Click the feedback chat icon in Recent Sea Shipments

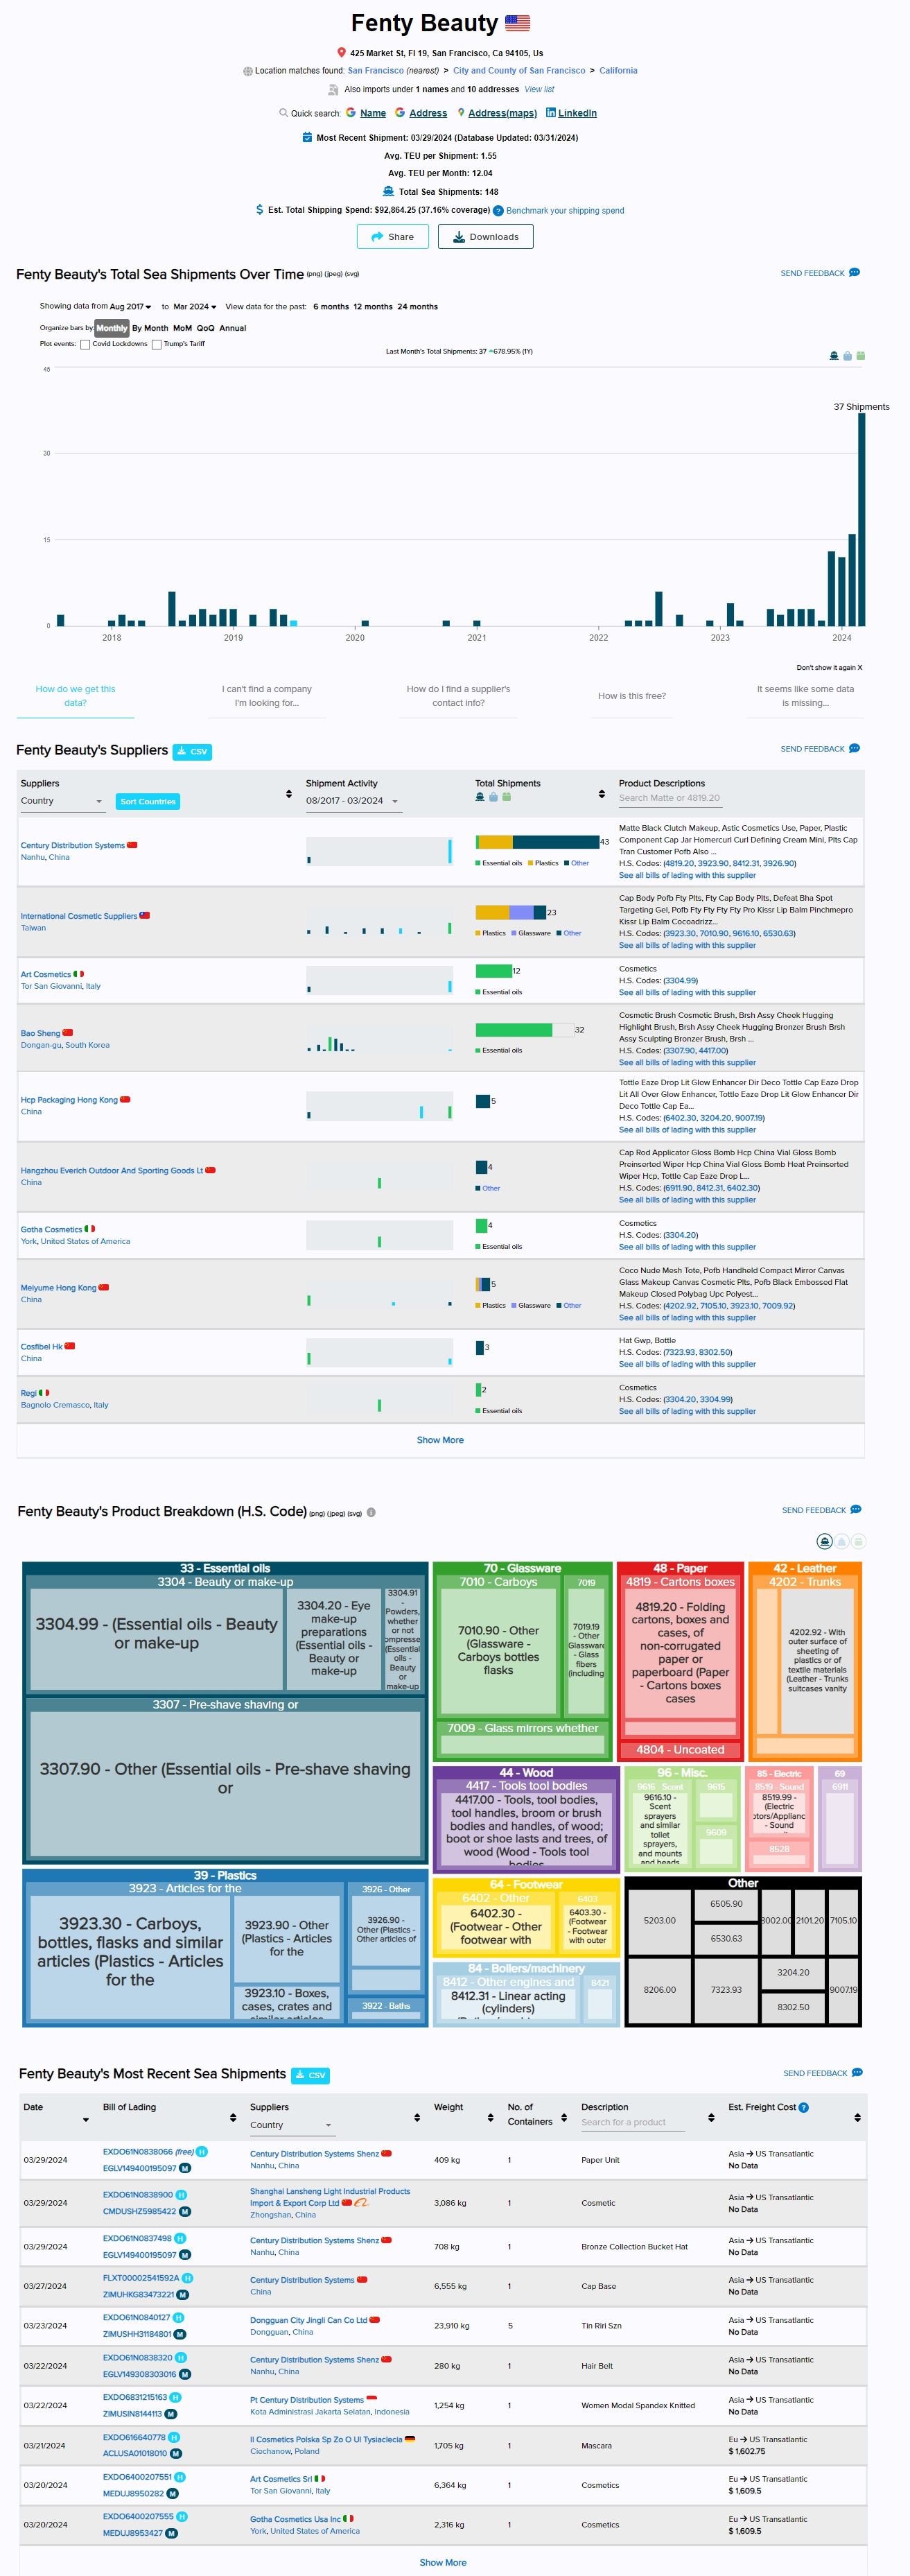tap(857, 2072)
